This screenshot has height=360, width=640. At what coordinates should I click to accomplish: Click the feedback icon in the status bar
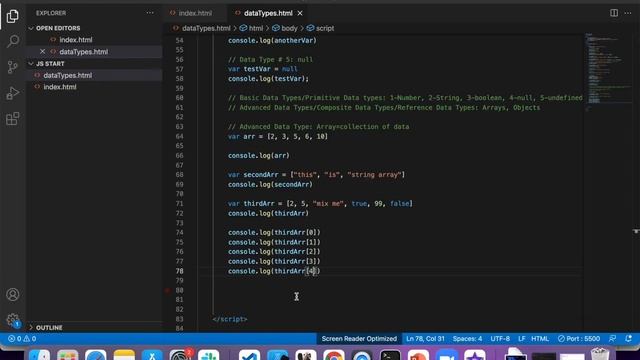[613, 339]
